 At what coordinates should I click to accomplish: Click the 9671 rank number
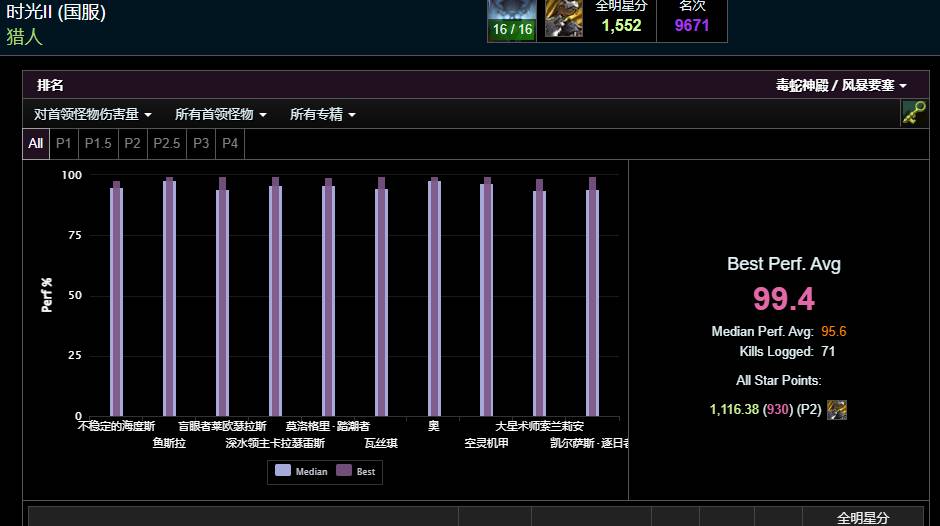click(692, 25)
